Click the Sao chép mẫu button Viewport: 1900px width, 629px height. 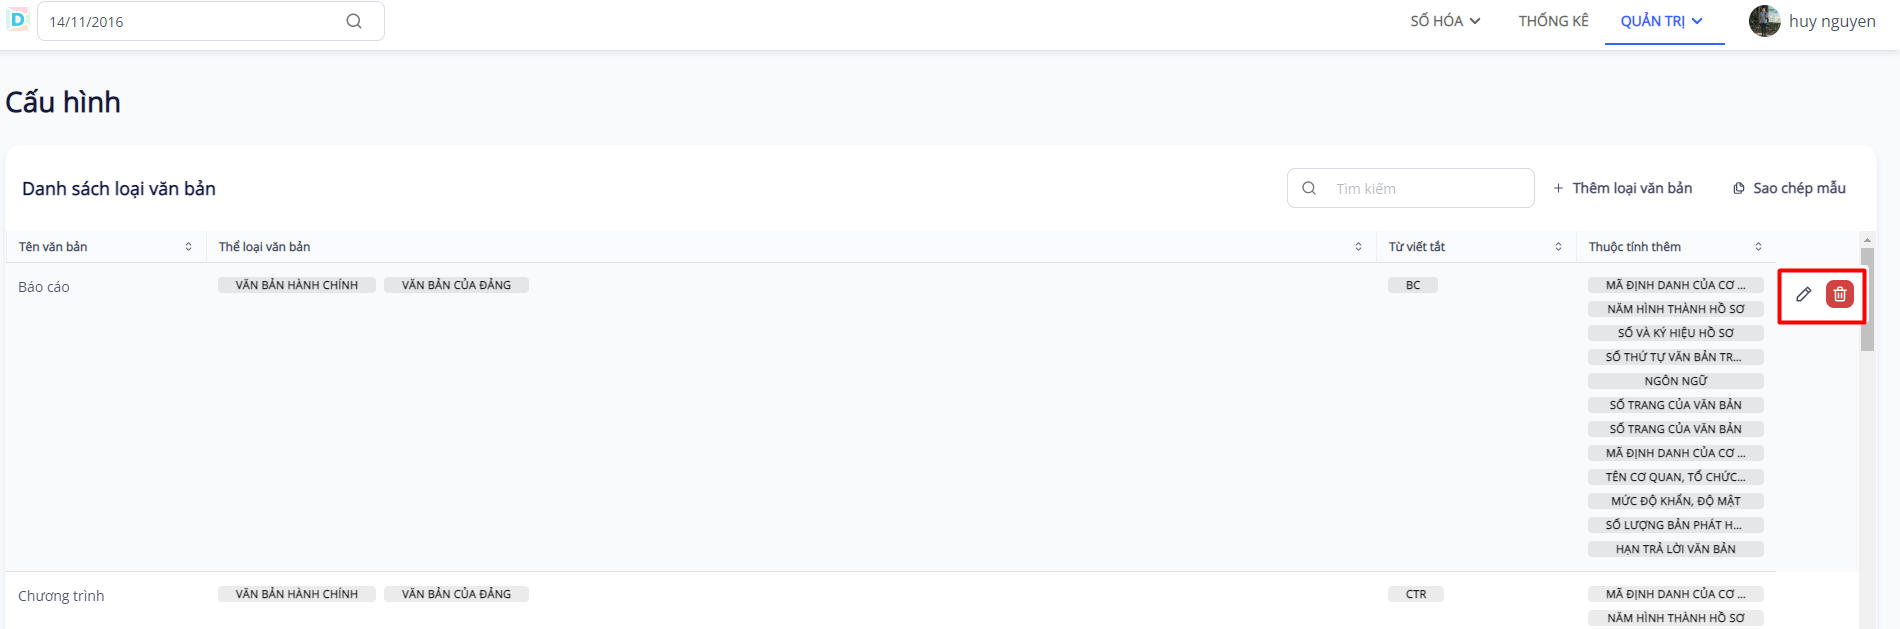pyautogui.click(x=1789, y=188)
